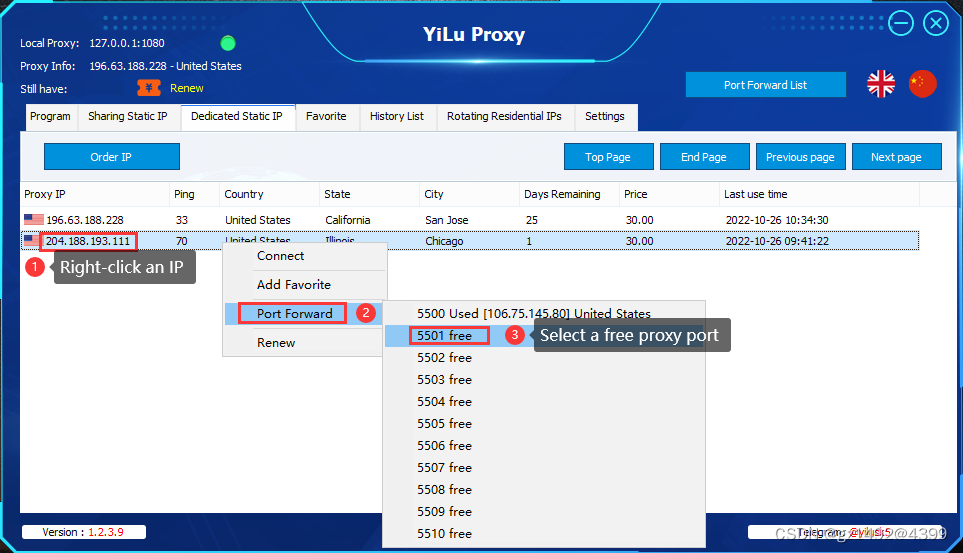
Task: Click the Order IP button
Action: pyautogui.click(x=112, y=157)
